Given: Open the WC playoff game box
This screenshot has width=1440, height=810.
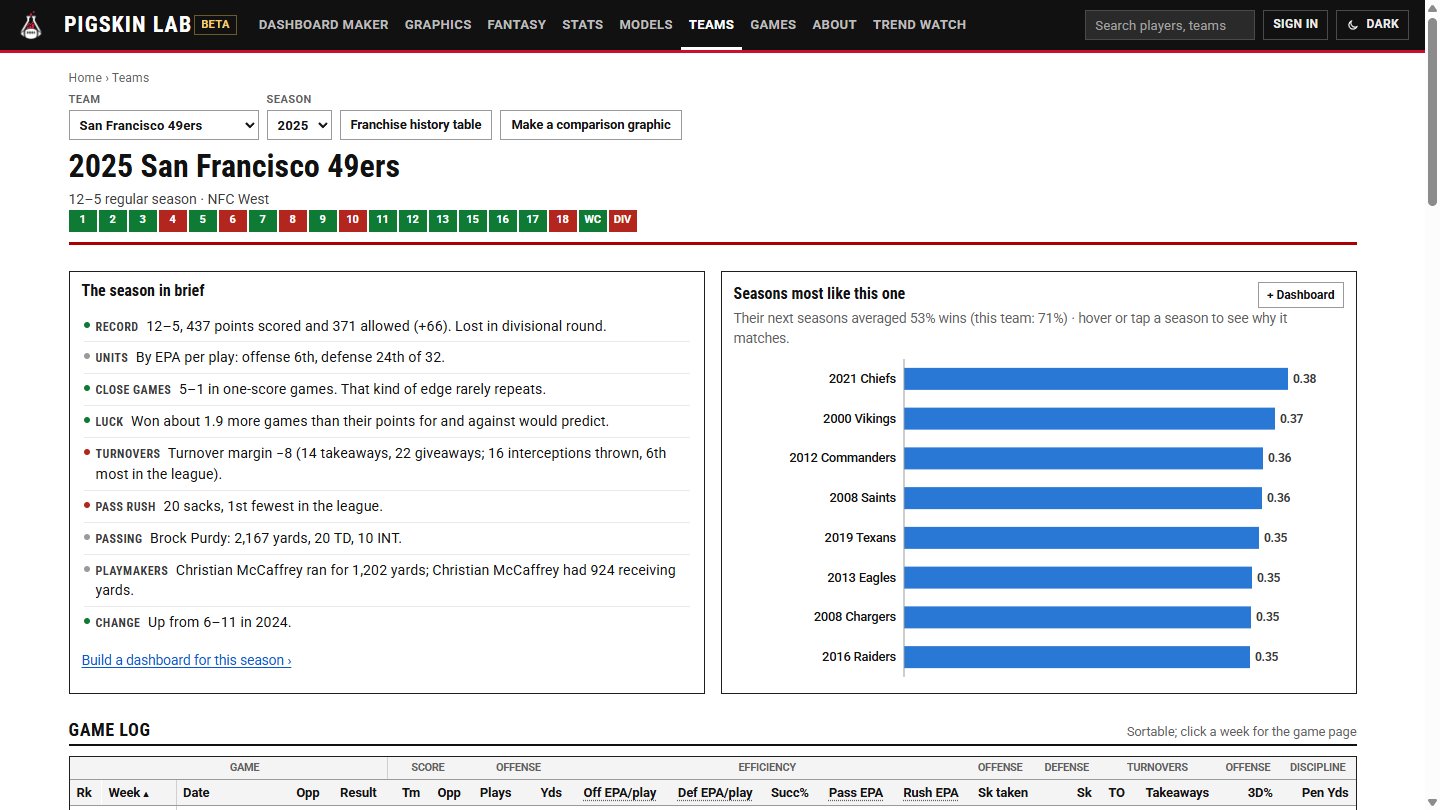Looking at the screenshot, I should coord(593,220).
